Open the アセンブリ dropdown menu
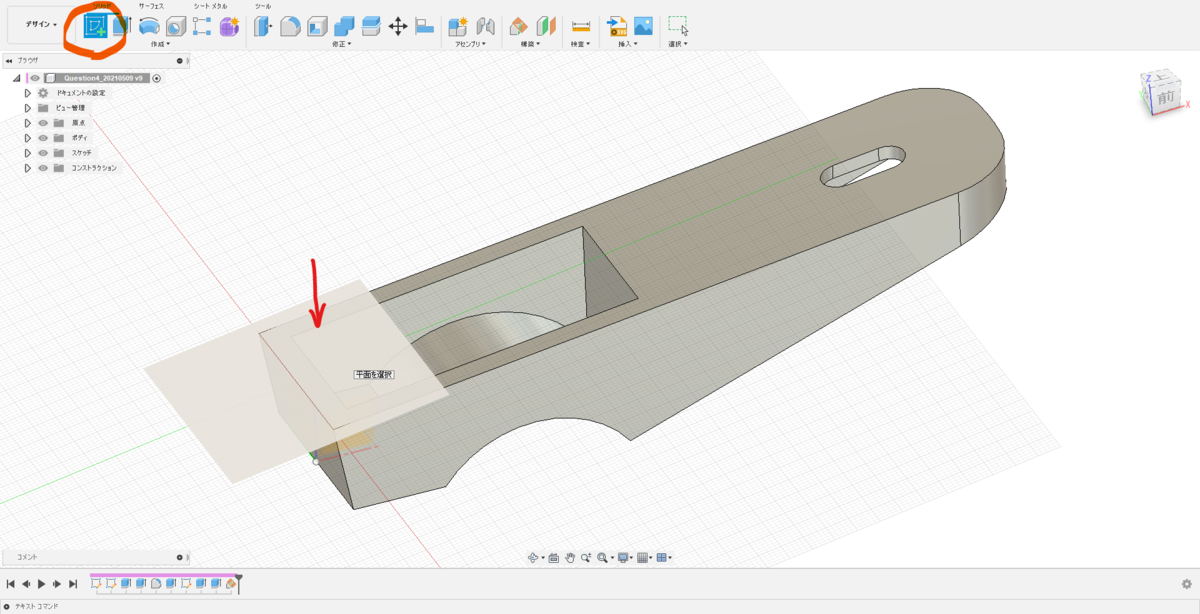Screen dimensions: 1200x614 471,44
